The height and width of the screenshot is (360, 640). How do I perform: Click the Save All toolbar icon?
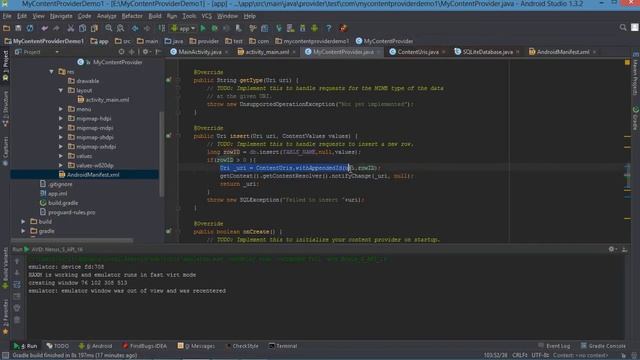[18, 28]
